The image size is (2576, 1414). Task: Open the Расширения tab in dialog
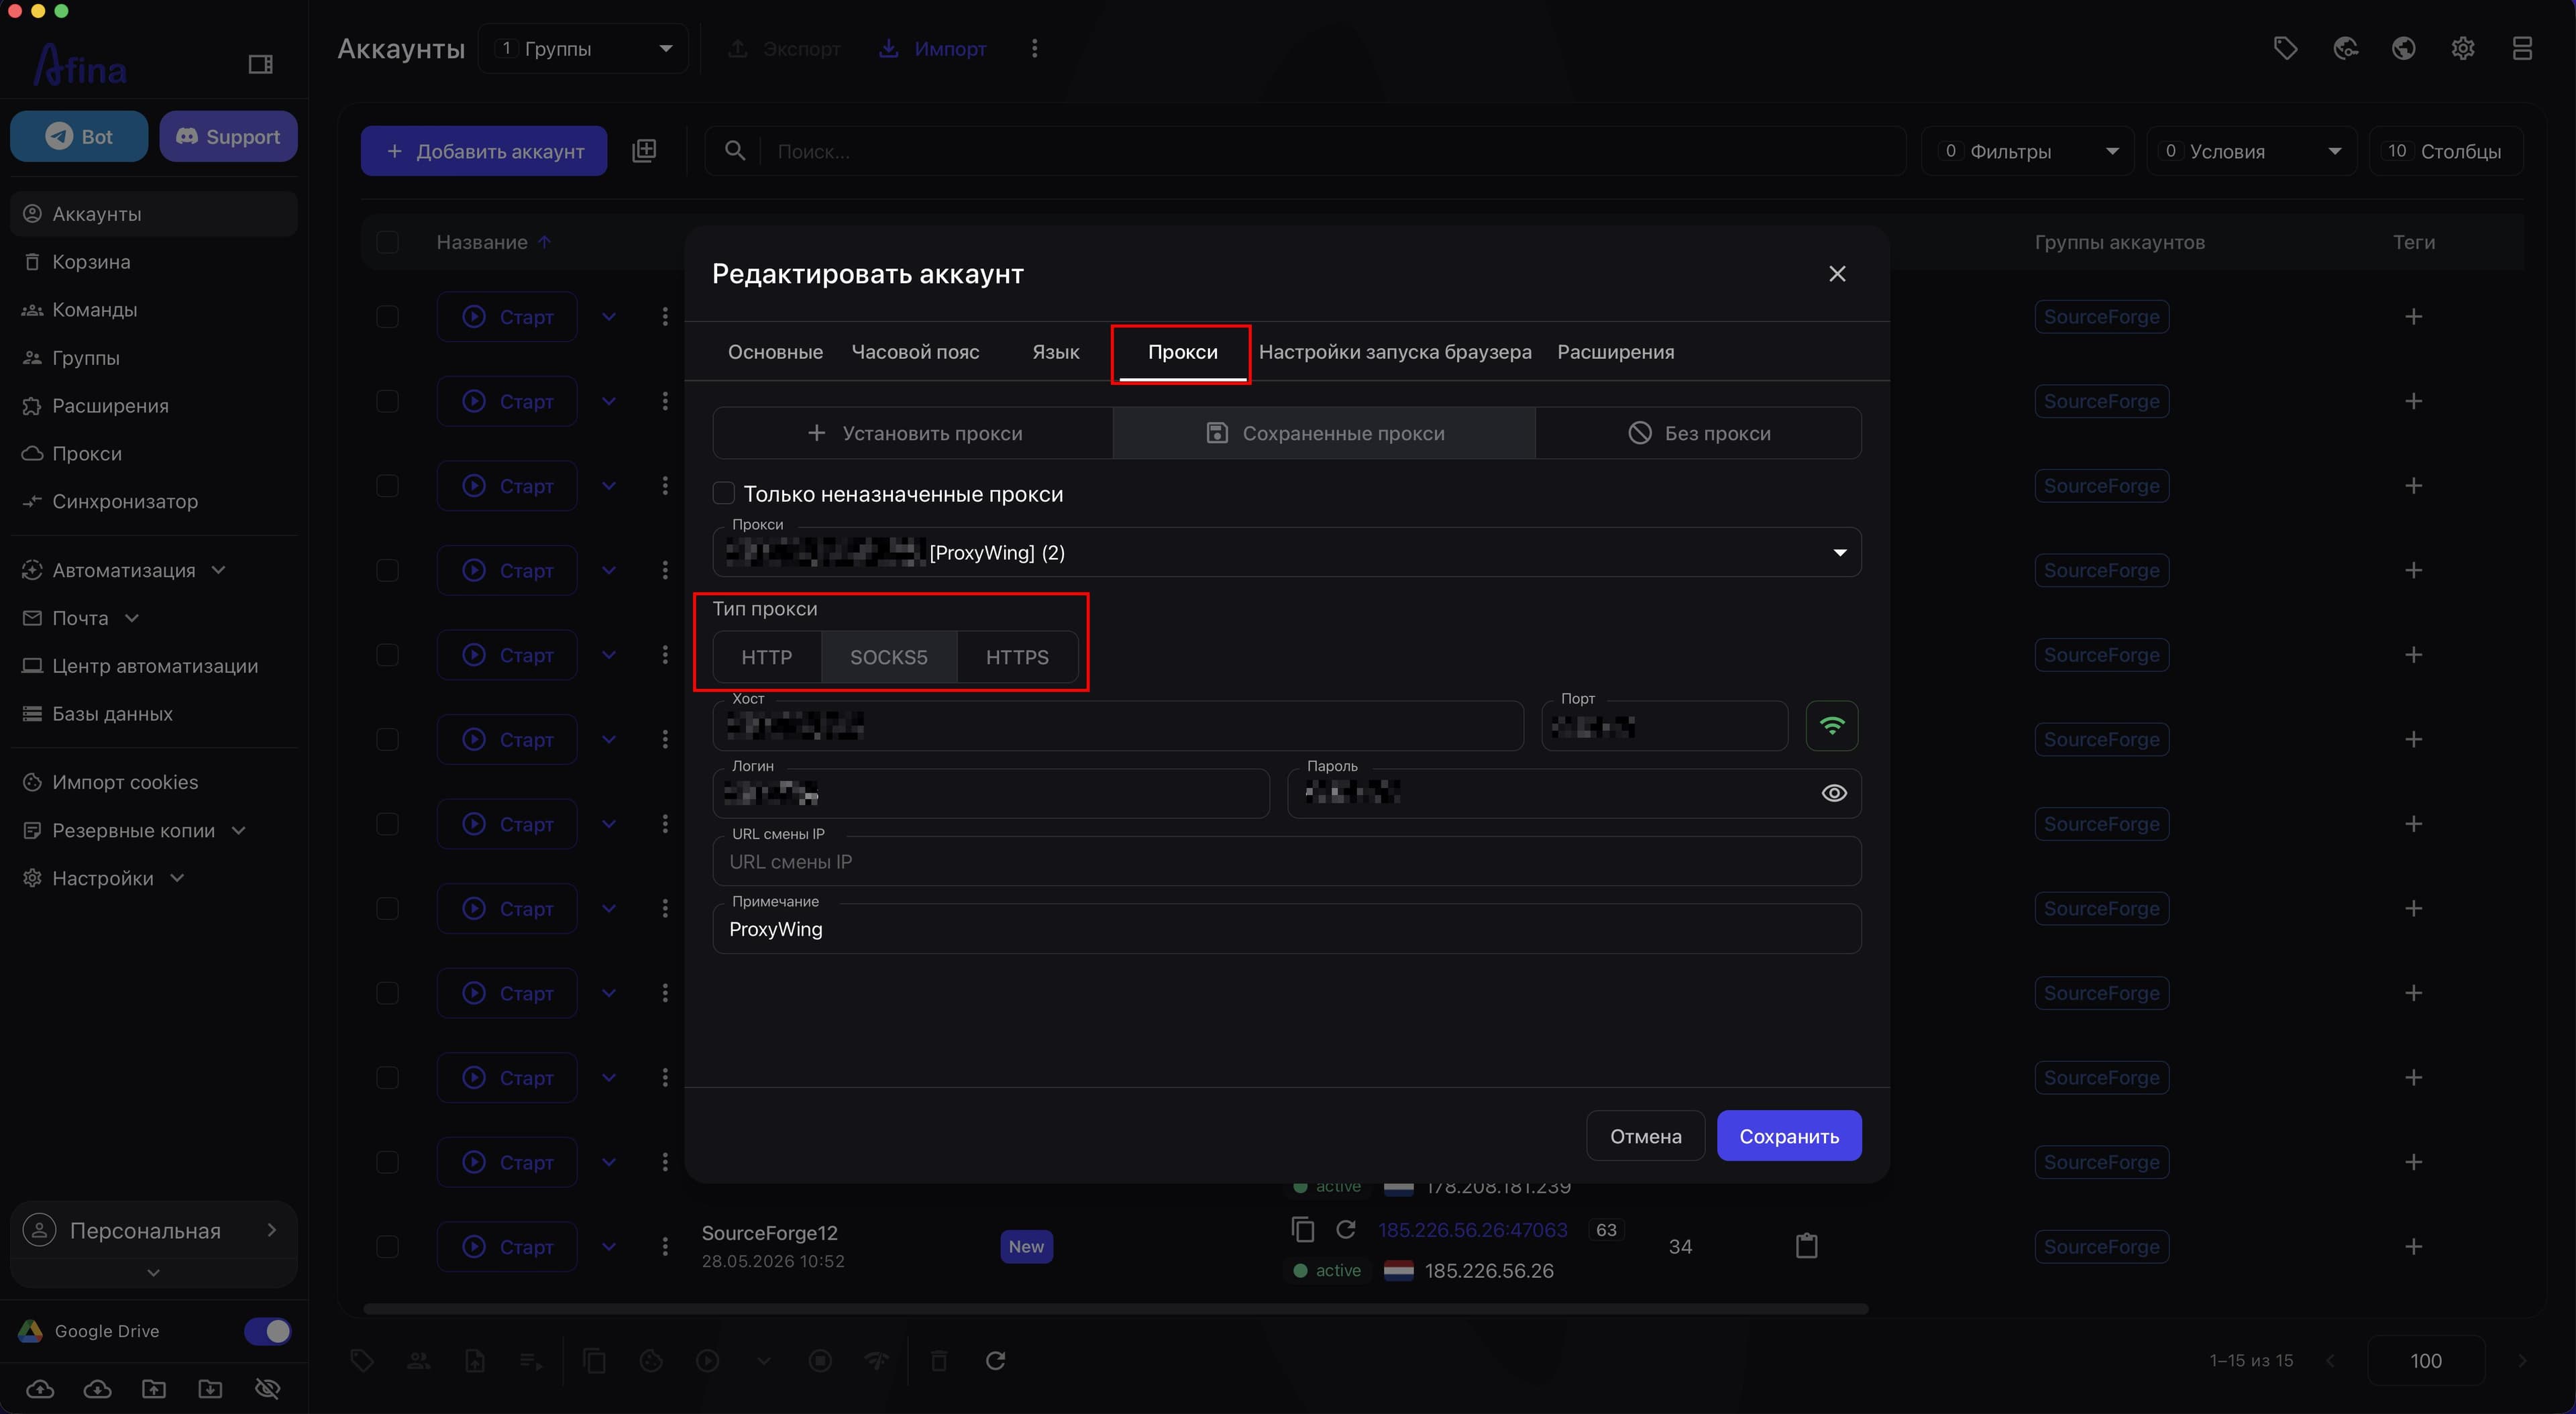click(1615, 352)
